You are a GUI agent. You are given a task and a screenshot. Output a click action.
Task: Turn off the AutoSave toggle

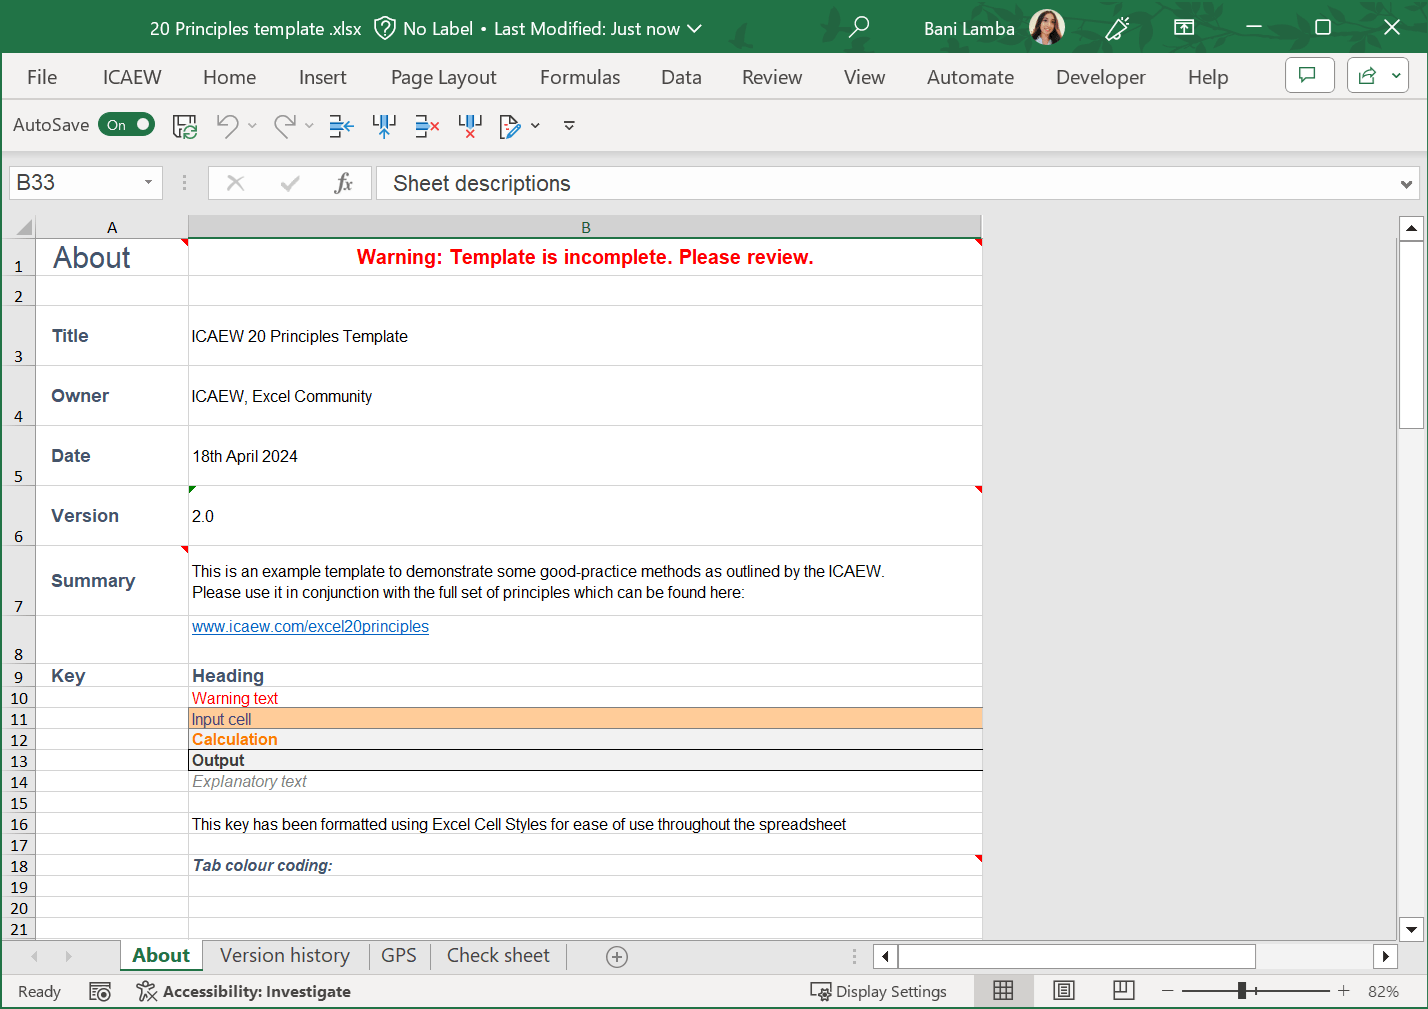(x=127, y=125)
